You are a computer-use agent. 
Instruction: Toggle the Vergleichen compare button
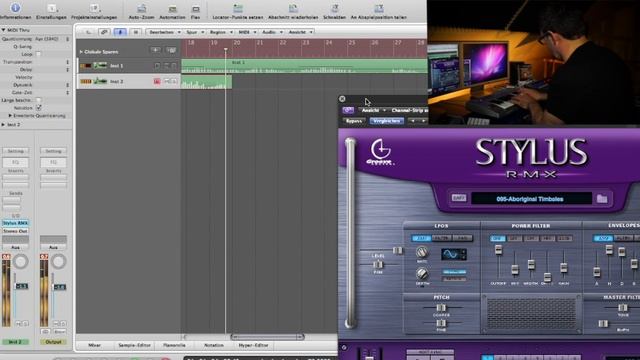[x=387, y=121]
